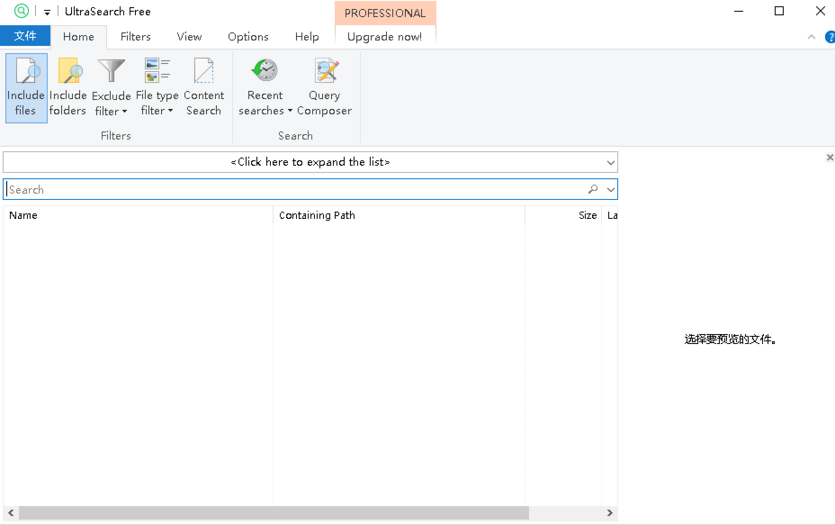Image resolution: width=835 pixels, height=525 pixels.
Task: Click the Upgrade now! button
Action: (x=384, y=37)
